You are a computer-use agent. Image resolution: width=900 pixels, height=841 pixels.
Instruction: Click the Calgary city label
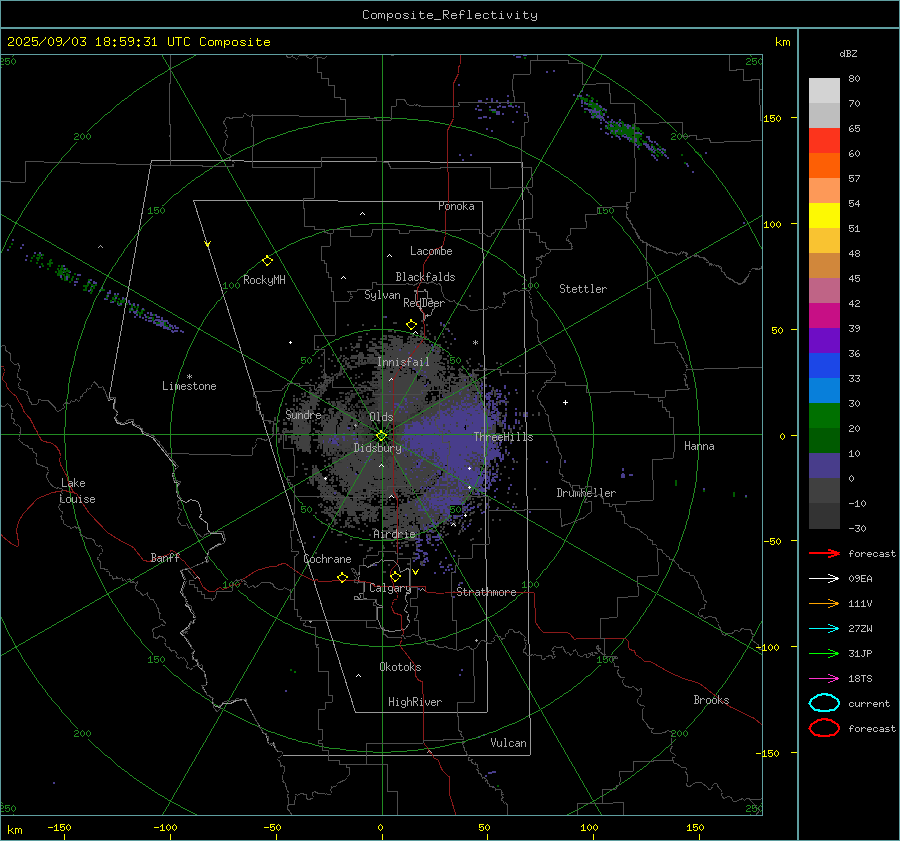(x=390, y=588)
